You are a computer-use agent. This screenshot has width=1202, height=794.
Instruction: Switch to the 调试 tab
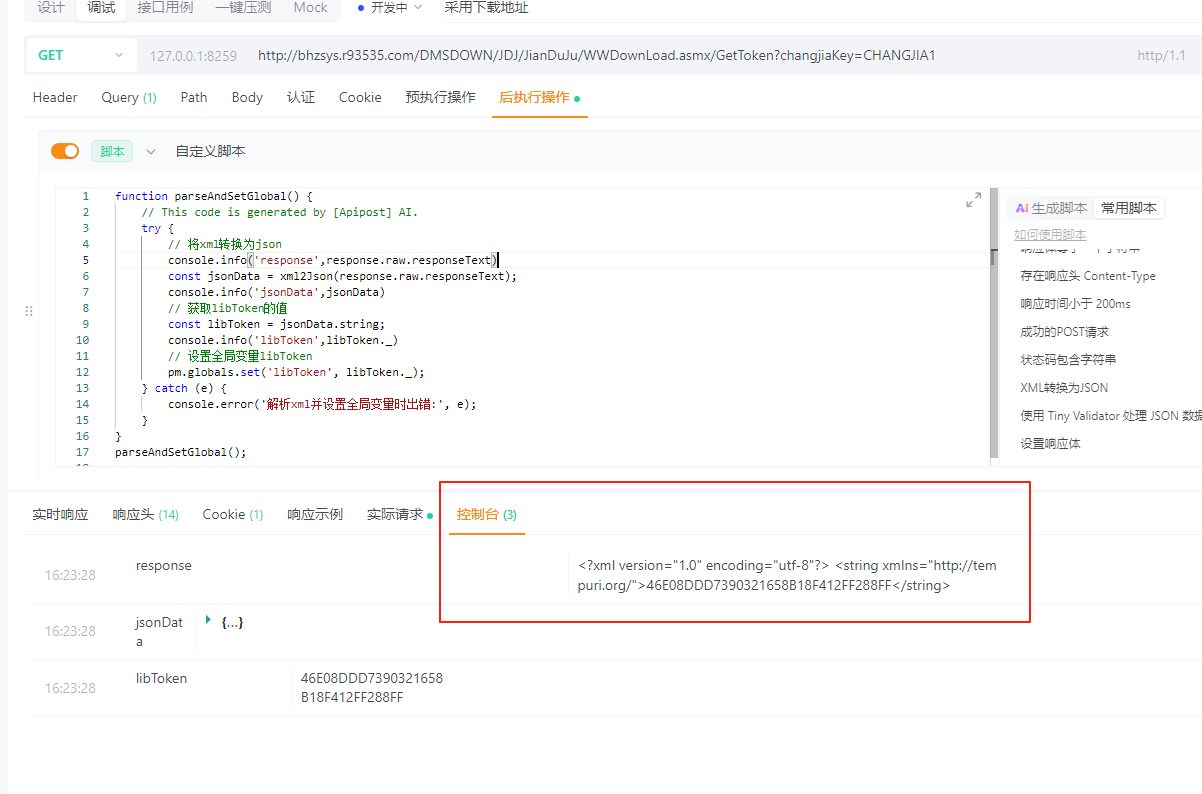101,8
